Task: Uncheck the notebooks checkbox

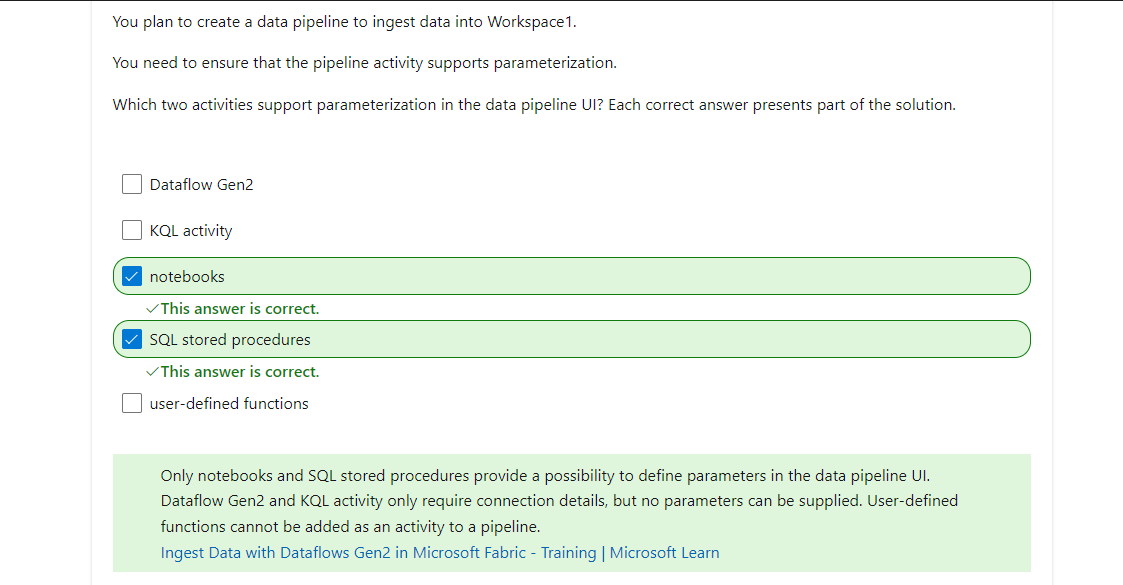Action: point(132,276)
